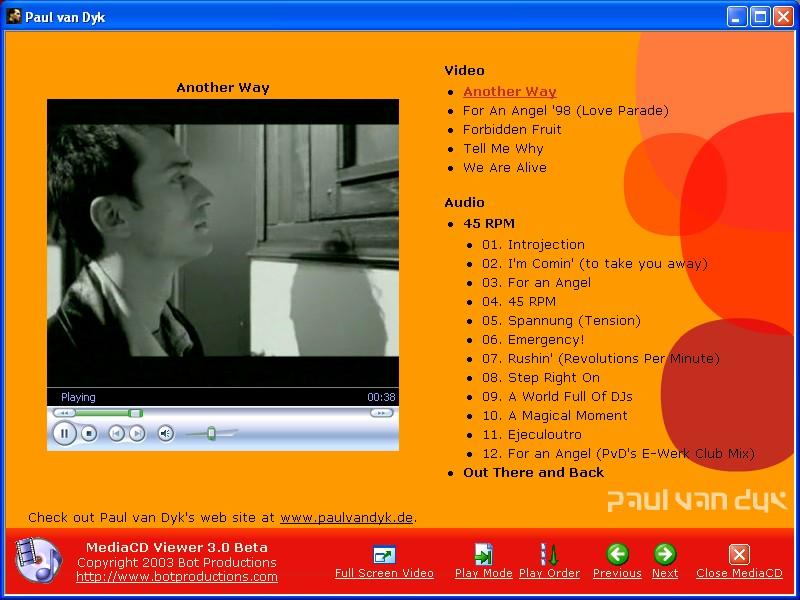The height and width of the screenshot is (600, 800).
Task: Click the Close MediaCD X icon
Action: tap(739, 555)
